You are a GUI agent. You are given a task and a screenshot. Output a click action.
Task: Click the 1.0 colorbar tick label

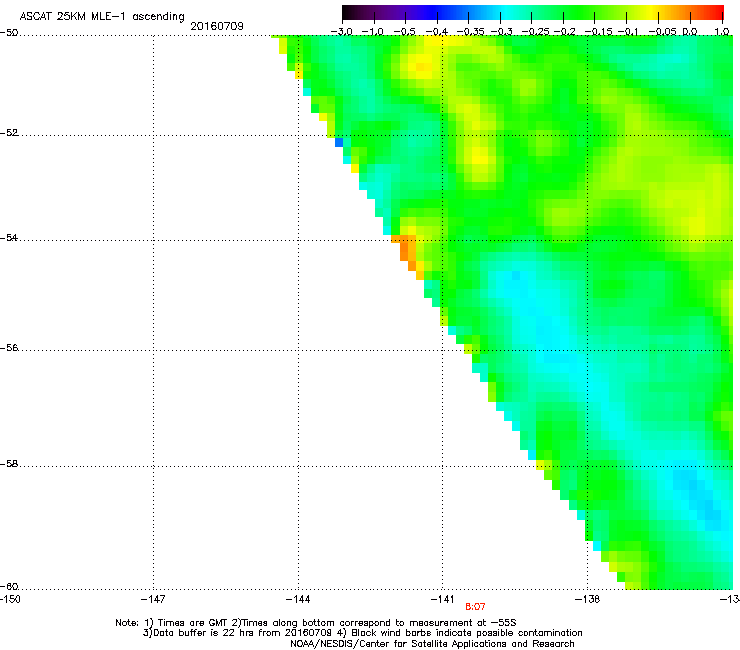click(722, 31)
